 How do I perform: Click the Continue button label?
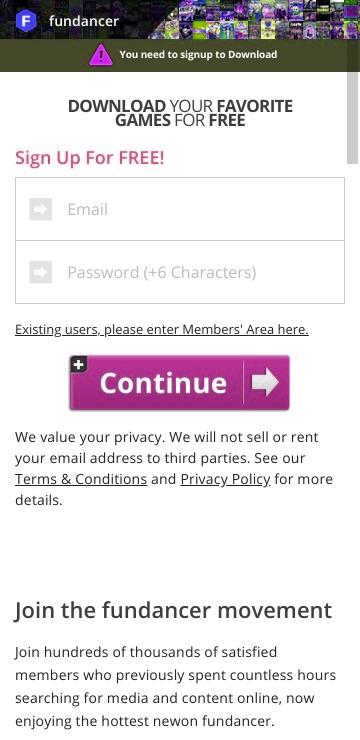(x=163, y=383)
